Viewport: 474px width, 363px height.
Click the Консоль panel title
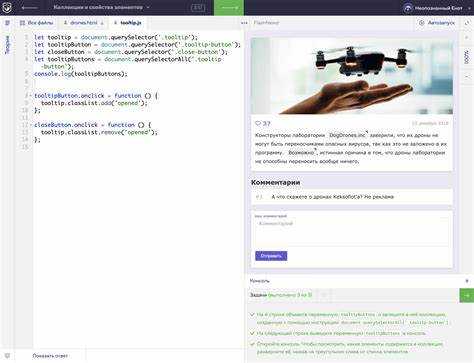coord(259,281)
